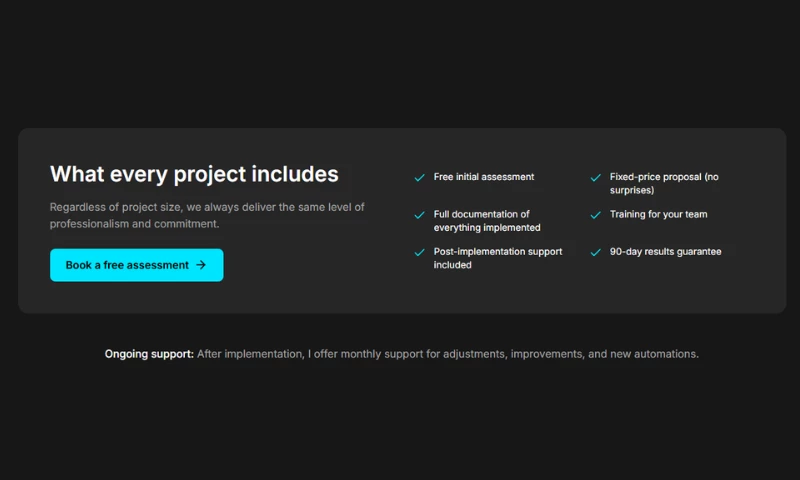
Task: Click the checkmark beside Training for your team
Action: tap(596, 215)
